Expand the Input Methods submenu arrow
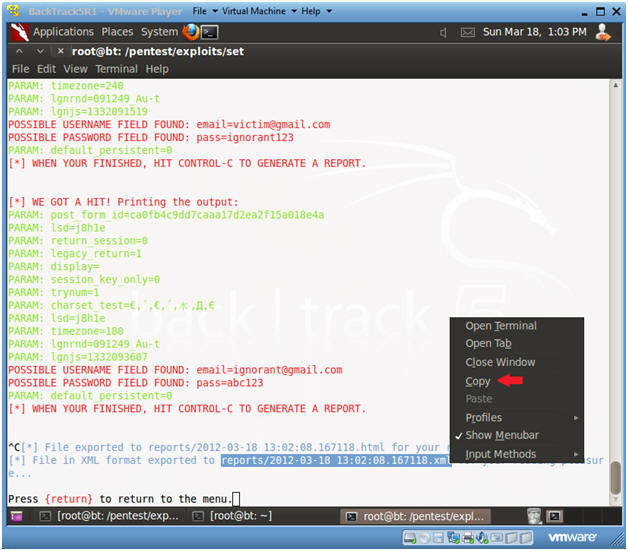 [576, 454]
